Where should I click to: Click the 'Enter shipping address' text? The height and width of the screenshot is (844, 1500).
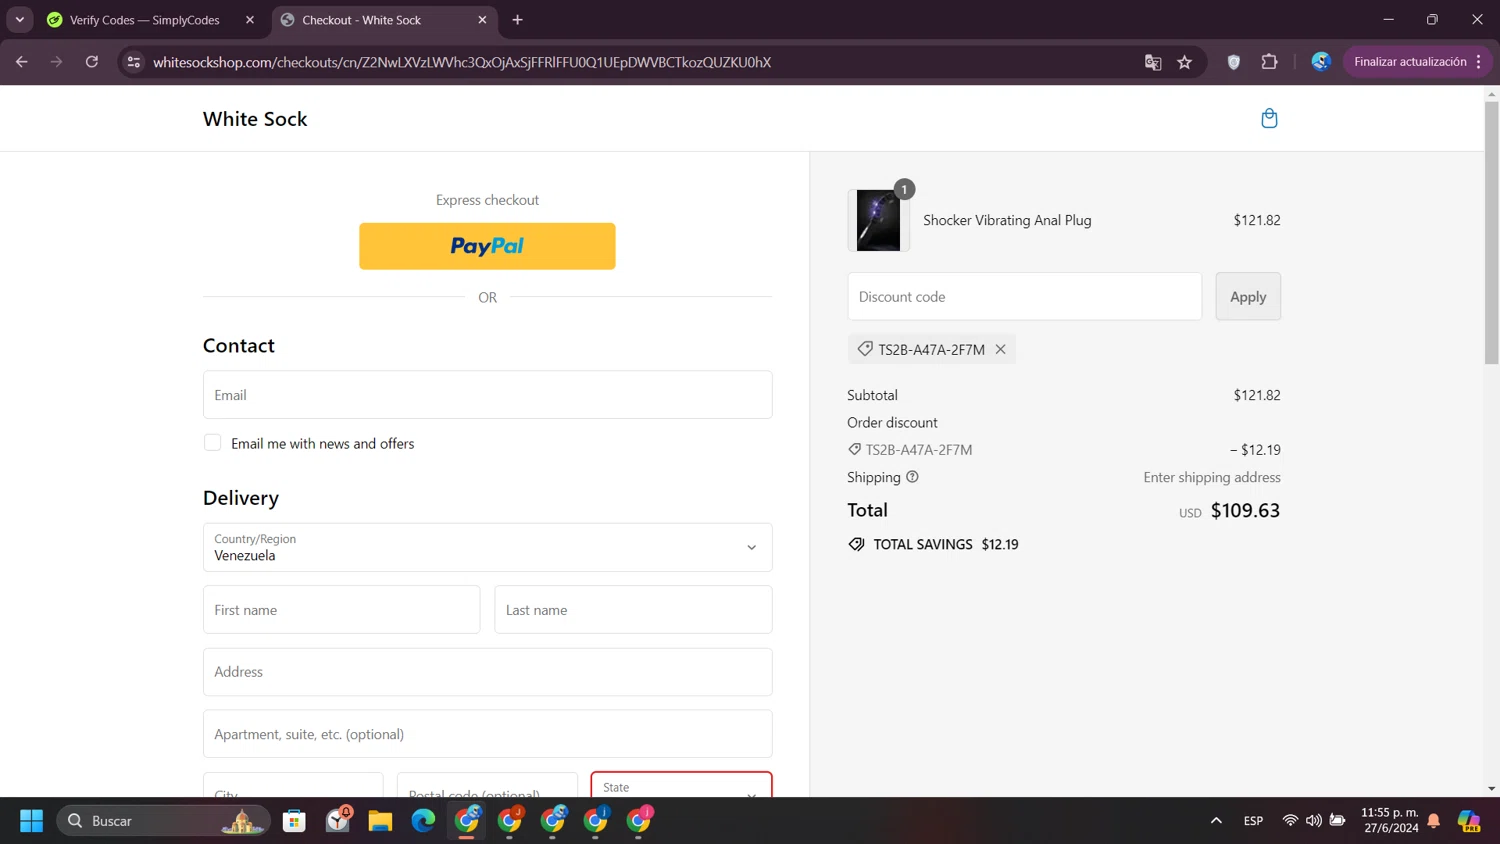(1212, 478)
